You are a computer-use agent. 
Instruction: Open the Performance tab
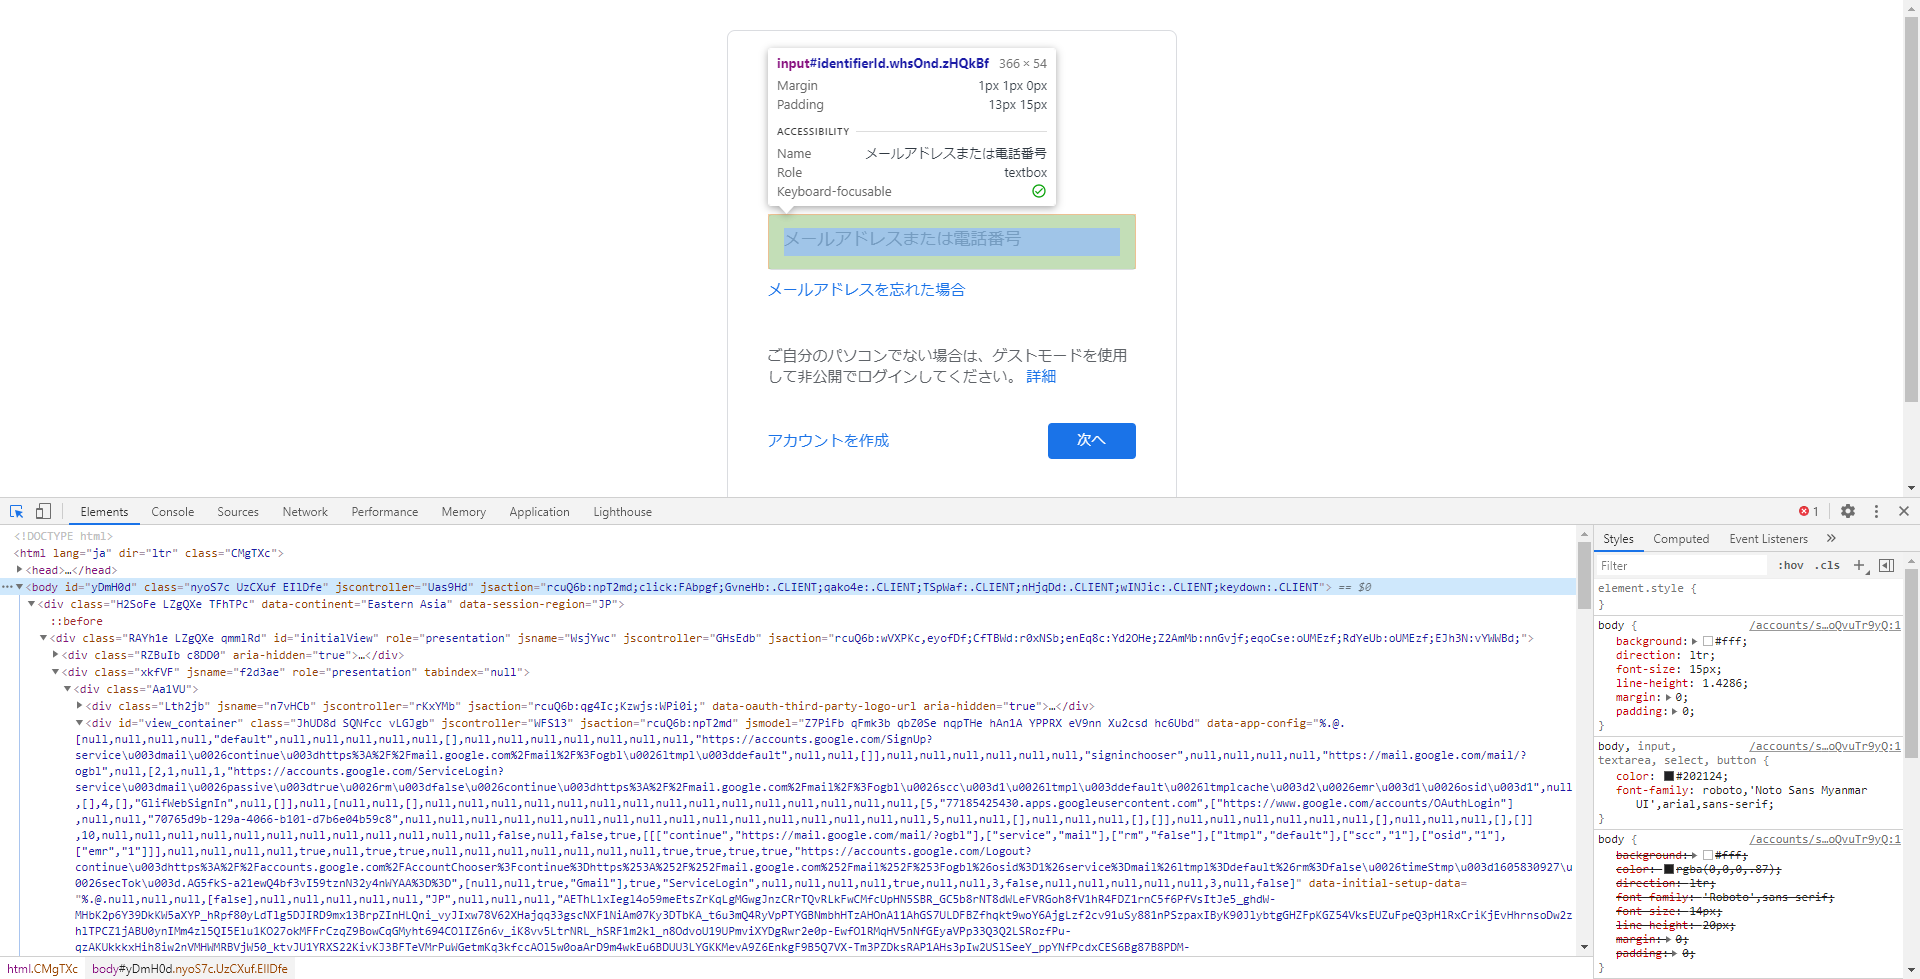click(385, 511)
